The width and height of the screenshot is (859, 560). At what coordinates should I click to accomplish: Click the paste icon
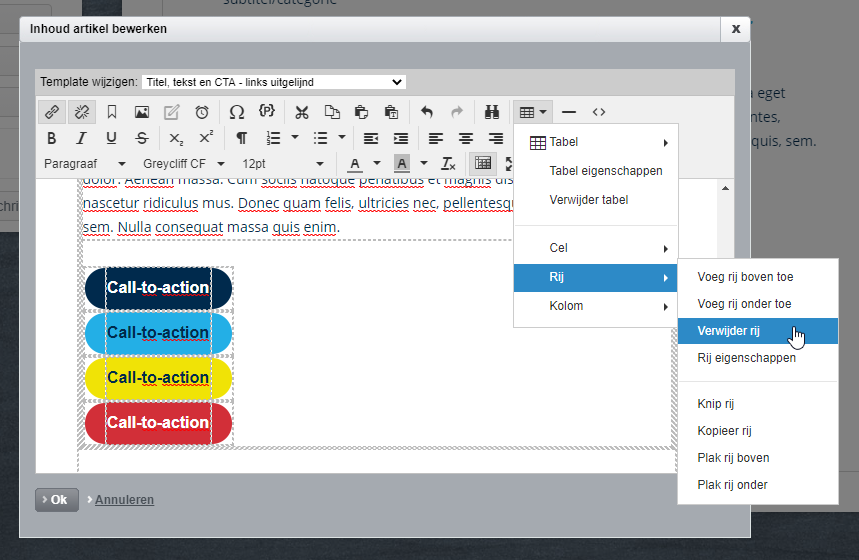tap(361, 112)
